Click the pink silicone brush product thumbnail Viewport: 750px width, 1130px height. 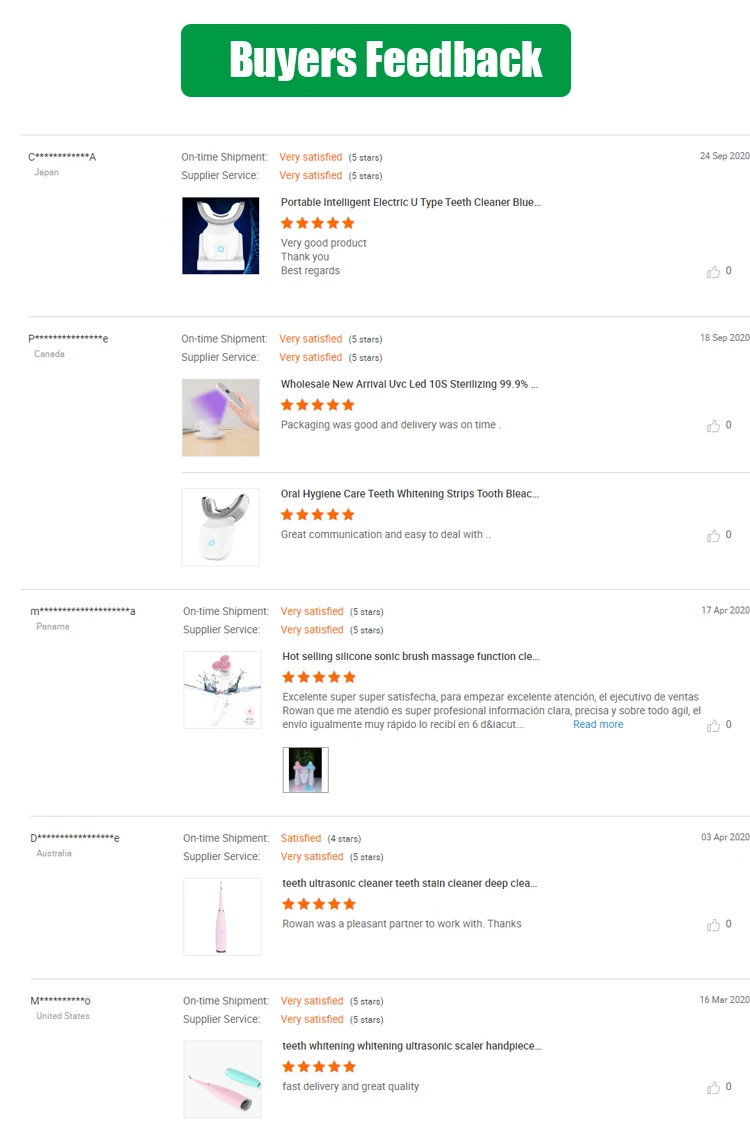click(222, 690)
